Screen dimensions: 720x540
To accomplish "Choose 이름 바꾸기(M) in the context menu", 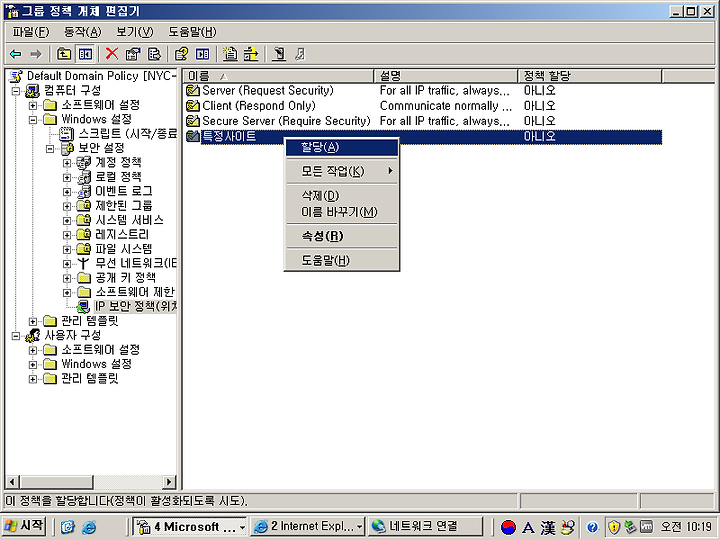I will 342,212.
